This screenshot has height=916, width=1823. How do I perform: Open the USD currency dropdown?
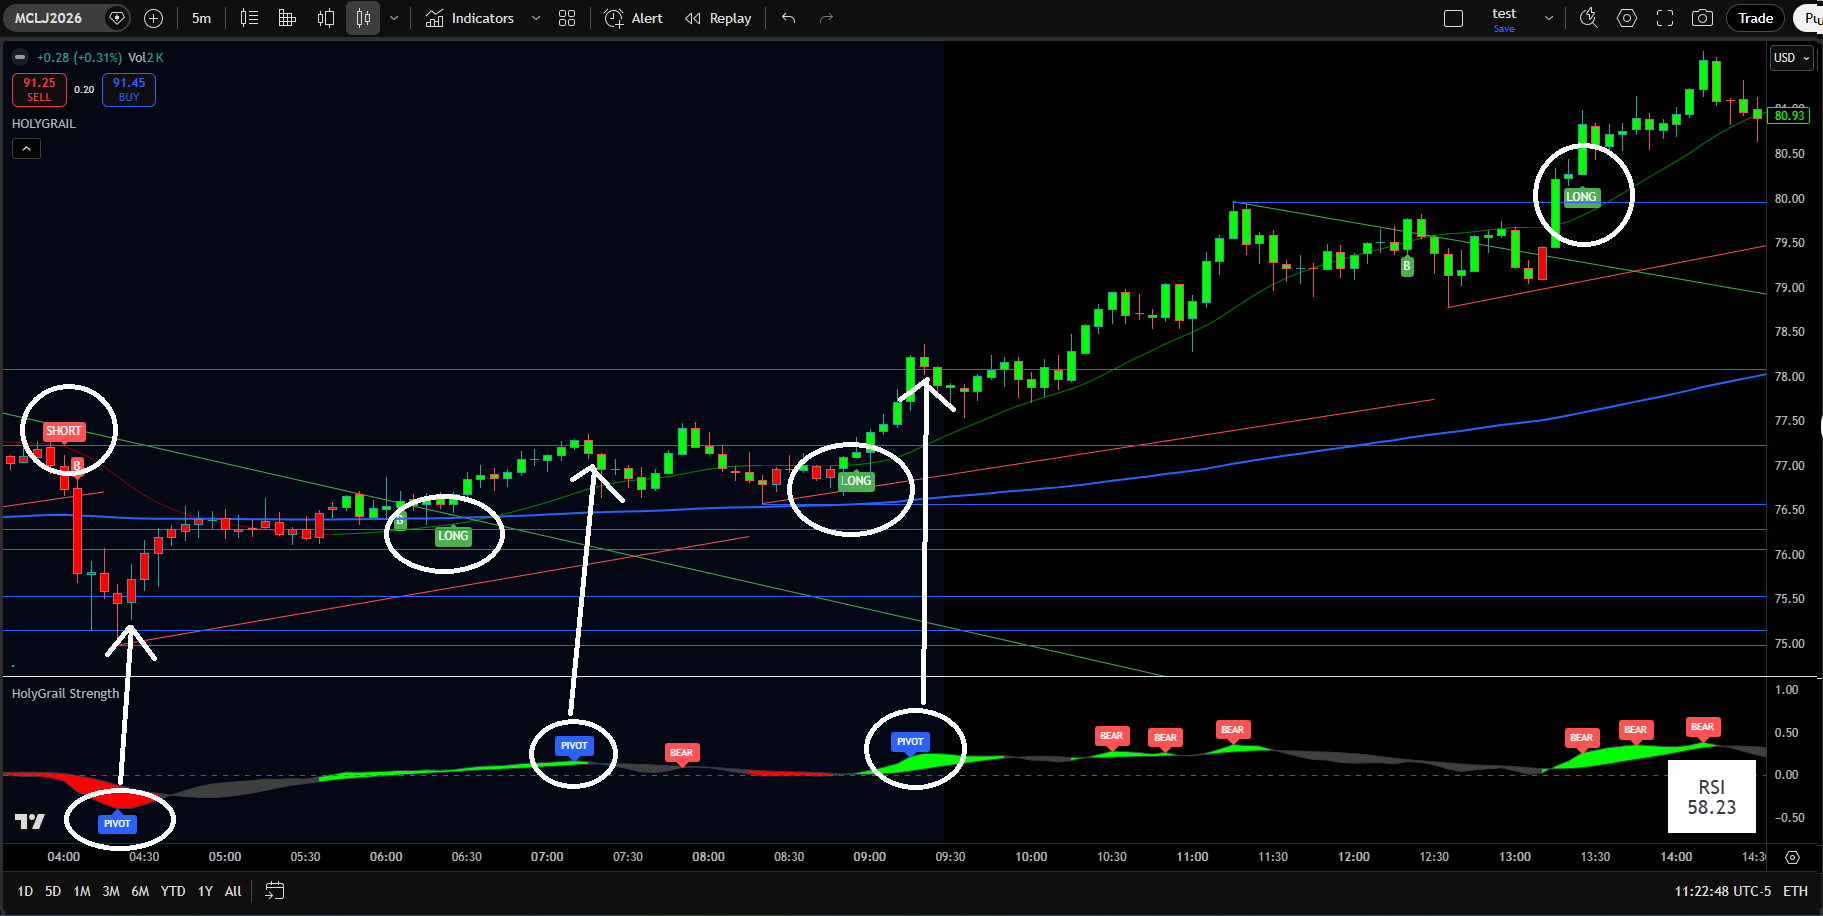point(1791,58)
